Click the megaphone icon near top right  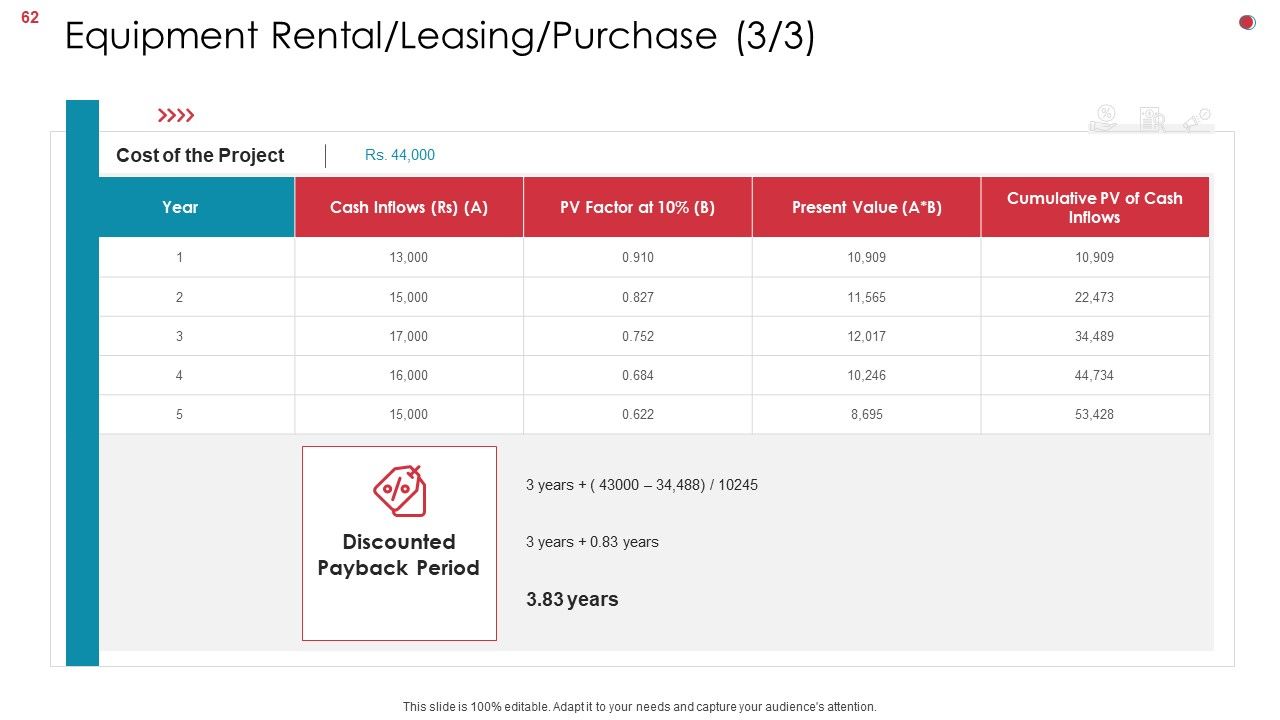[1197, 120]
